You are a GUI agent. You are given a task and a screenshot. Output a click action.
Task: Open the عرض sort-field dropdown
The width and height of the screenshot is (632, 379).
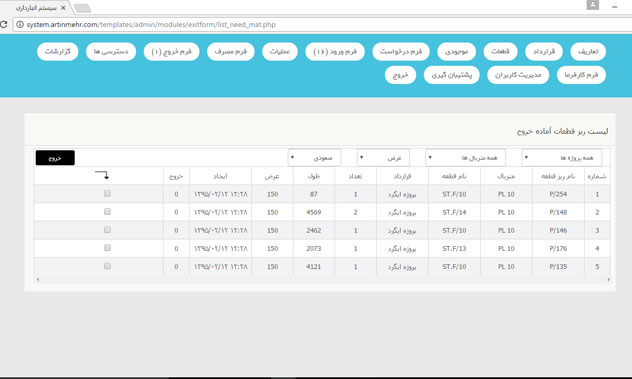(x=383, y=158)
